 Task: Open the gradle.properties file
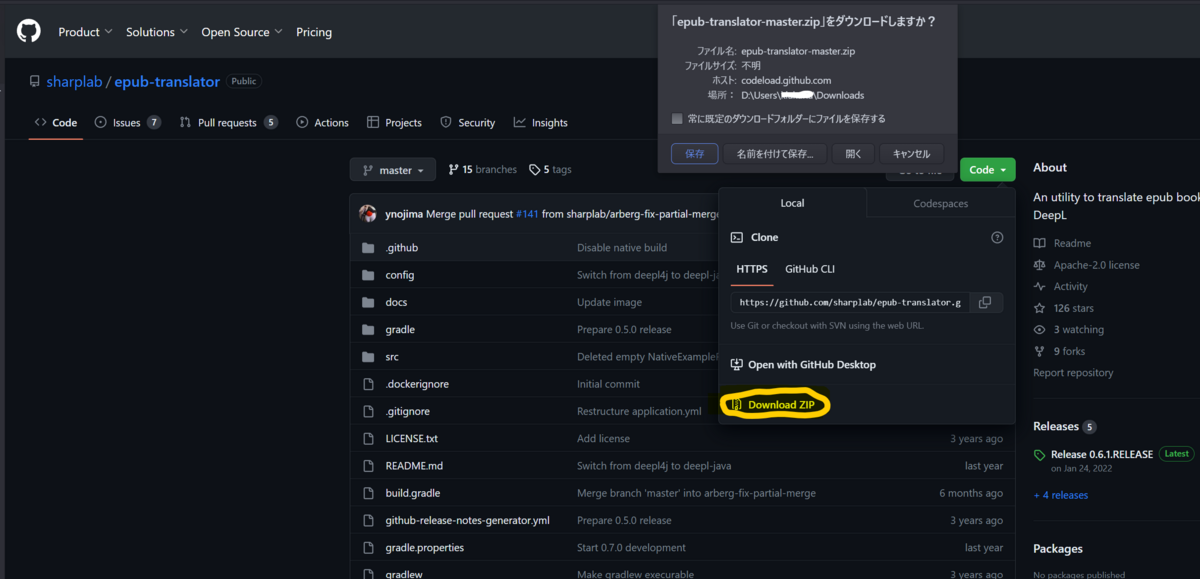[x=425, y=548]
